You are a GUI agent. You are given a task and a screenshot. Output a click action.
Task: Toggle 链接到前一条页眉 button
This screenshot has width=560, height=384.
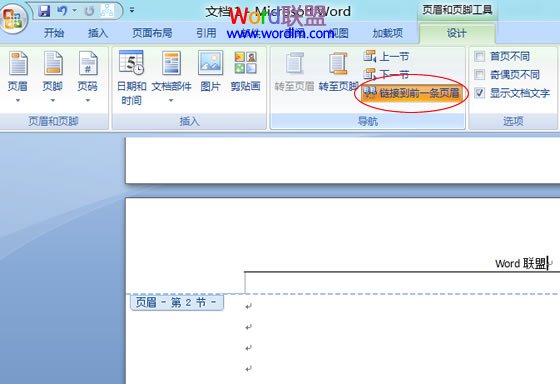[411, 93]
